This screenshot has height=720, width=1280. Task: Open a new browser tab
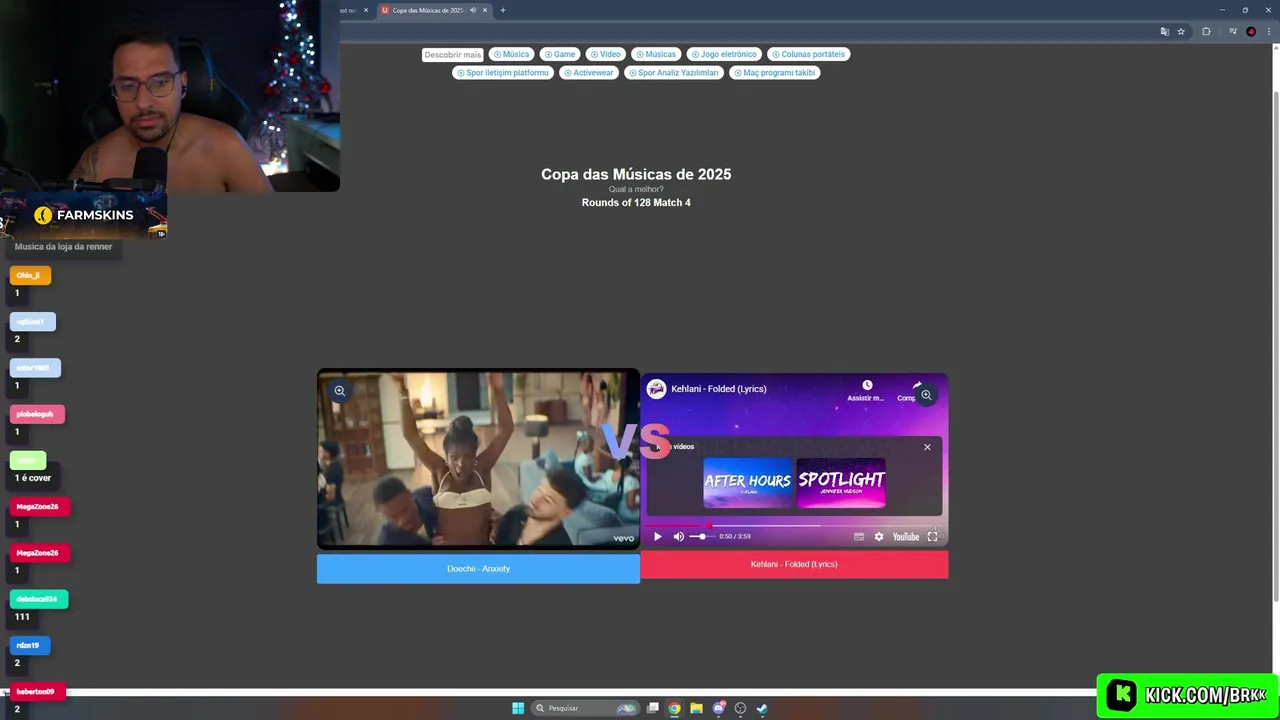click(x=503, y=10)
